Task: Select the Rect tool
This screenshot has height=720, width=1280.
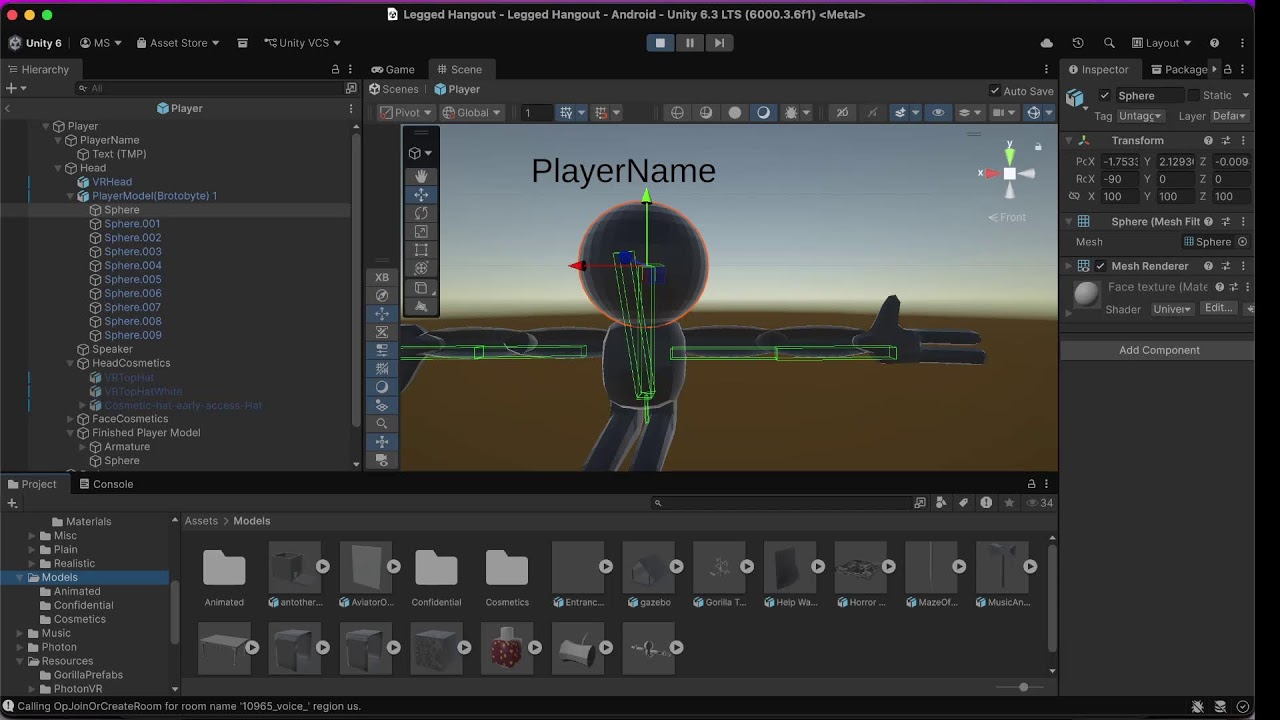Action: 421,250
